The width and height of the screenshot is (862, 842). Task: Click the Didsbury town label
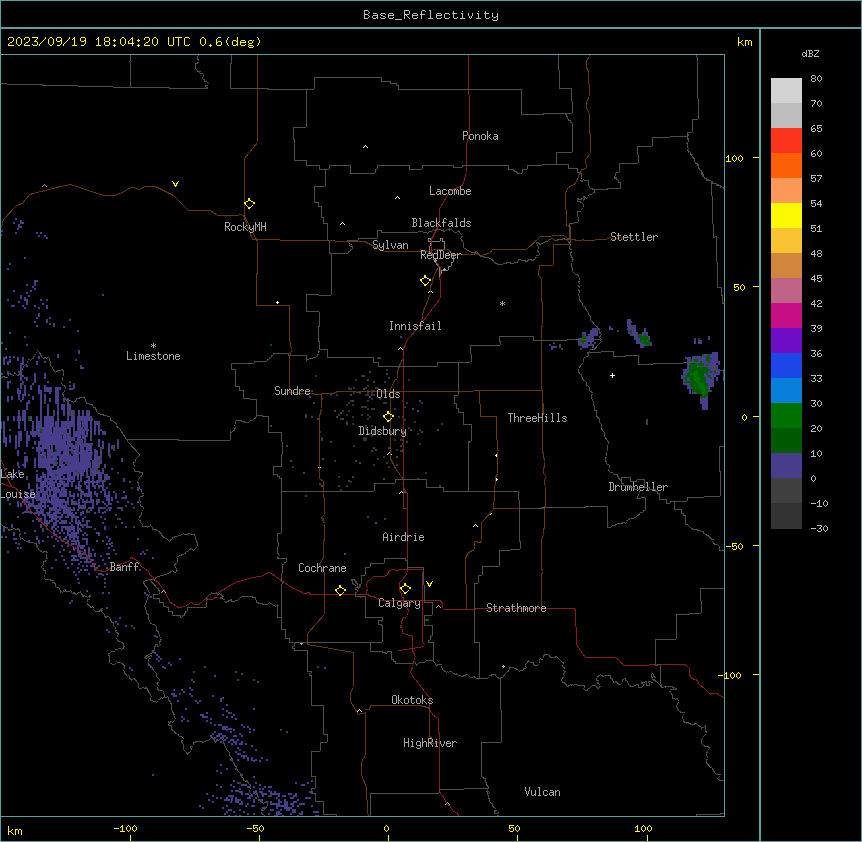coord(382,431)
